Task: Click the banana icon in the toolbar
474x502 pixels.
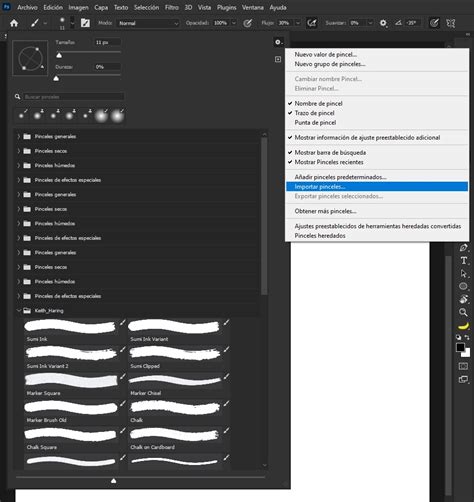Action: coord(463,325)
